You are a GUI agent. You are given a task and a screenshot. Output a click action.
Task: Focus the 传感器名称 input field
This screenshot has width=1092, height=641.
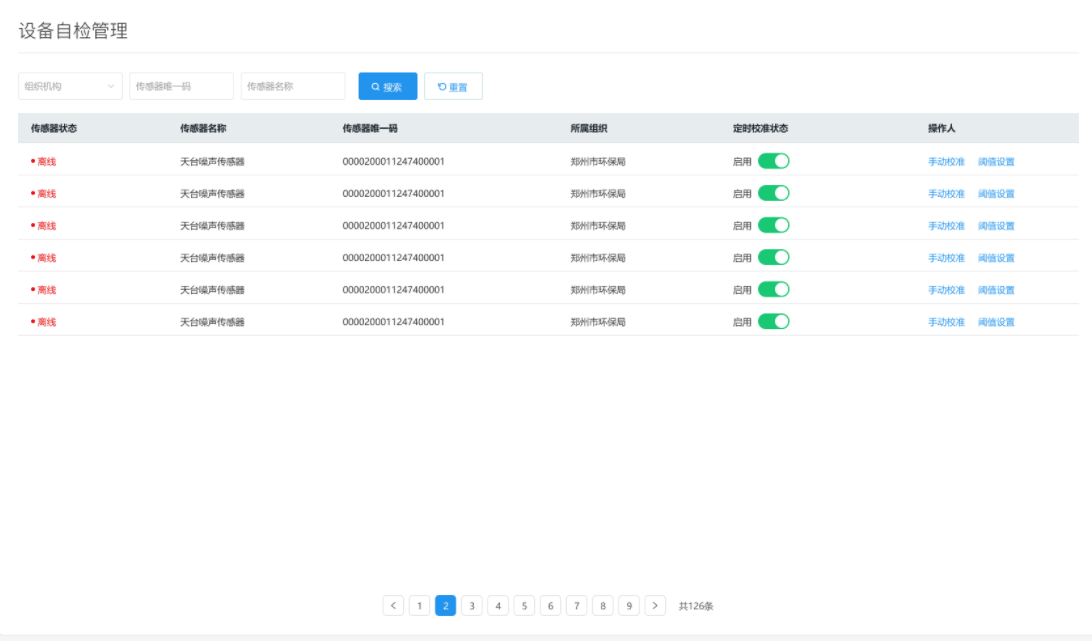tap(292, 87)
